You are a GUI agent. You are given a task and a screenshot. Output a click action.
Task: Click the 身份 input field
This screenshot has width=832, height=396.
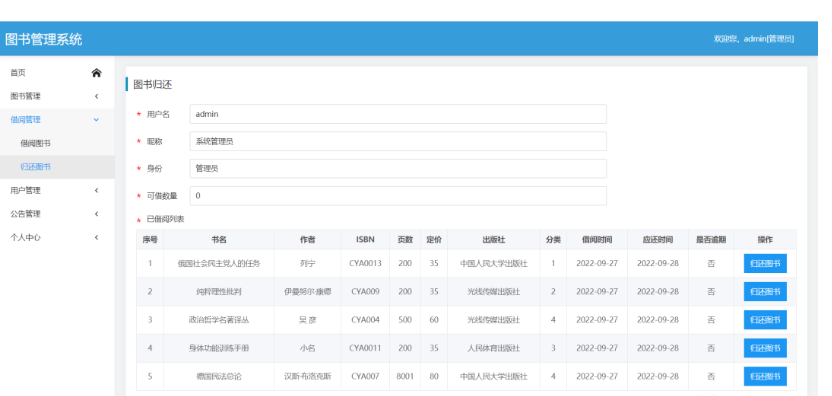[398, 168]
